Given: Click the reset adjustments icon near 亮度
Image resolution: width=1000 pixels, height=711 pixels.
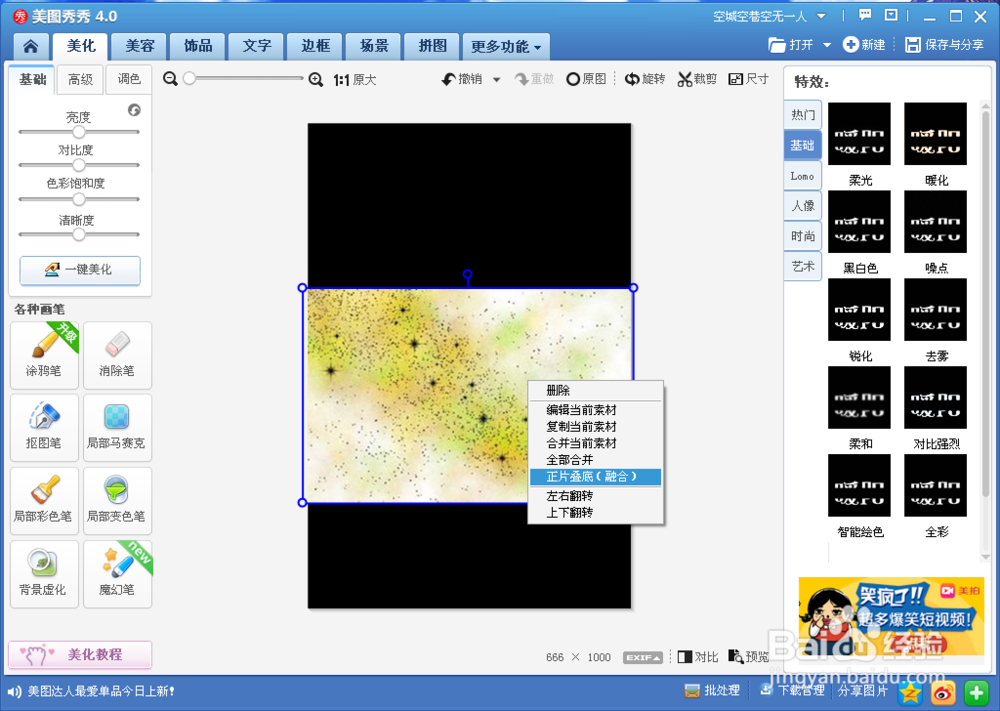Looking at the screenshot, I should pyautogui.click(x=134, y=110).
